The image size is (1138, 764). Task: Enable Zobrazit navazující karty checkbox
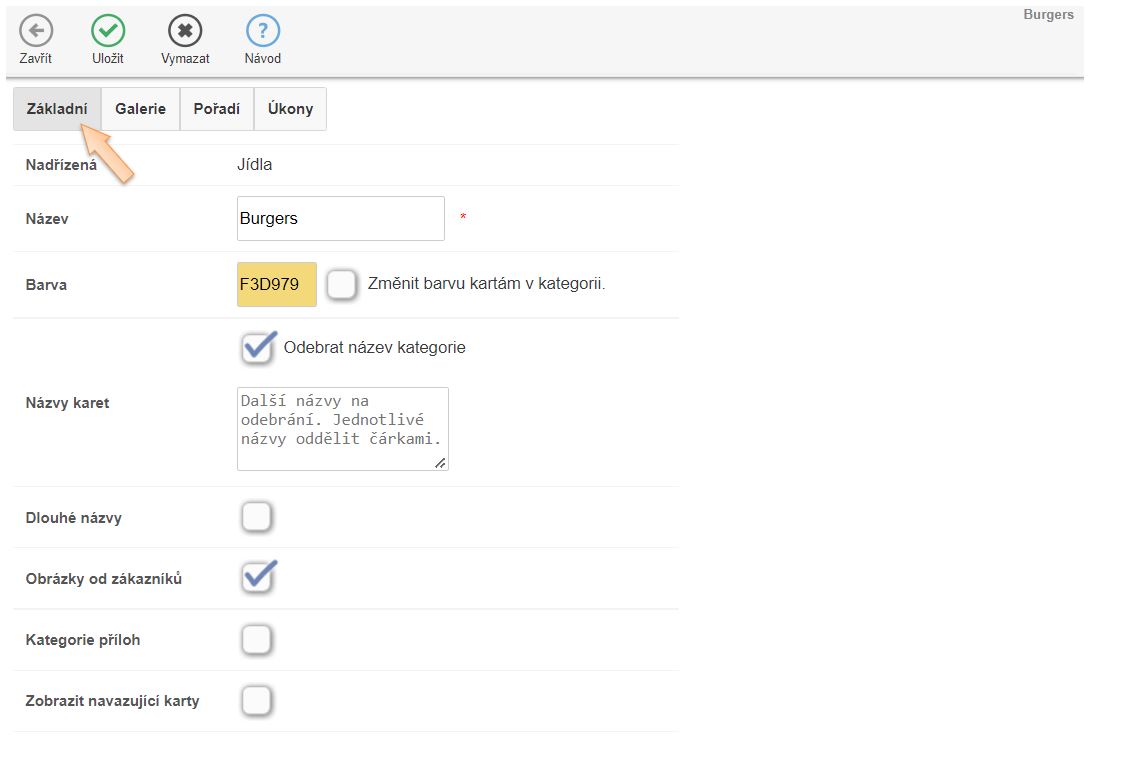coord(257,700)
